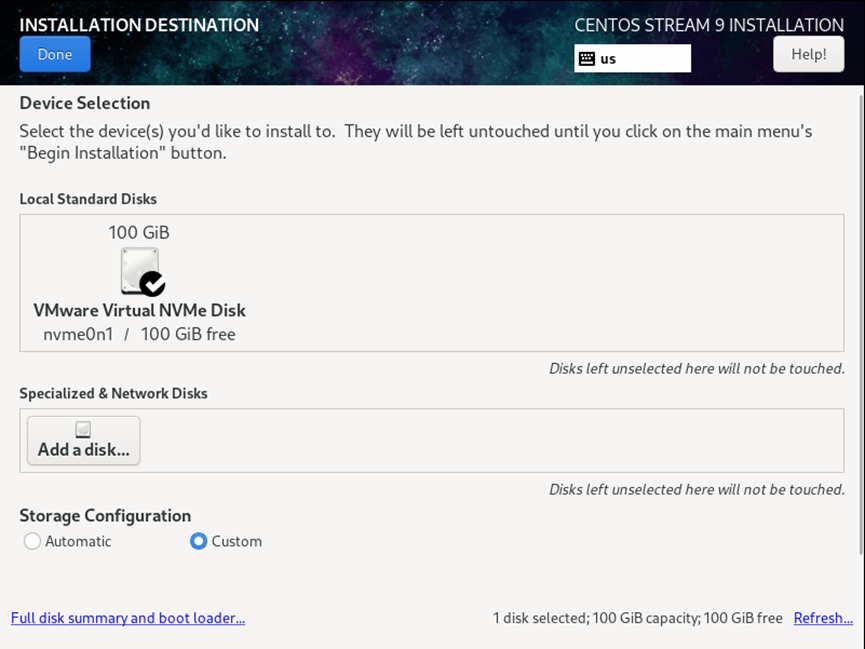Click the 'us' keyboard layout field

(x=640, y=59)
